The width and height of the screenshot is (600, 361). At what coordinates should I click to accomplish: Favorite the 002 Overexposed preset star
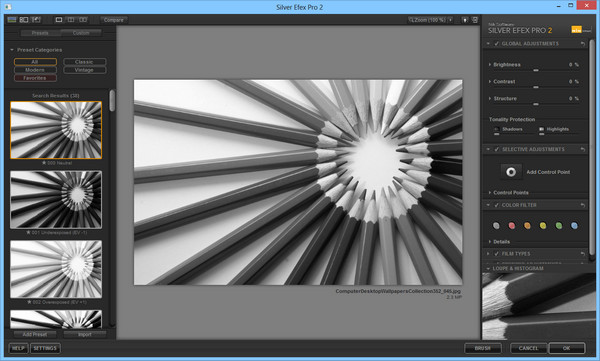coord(29,302)
